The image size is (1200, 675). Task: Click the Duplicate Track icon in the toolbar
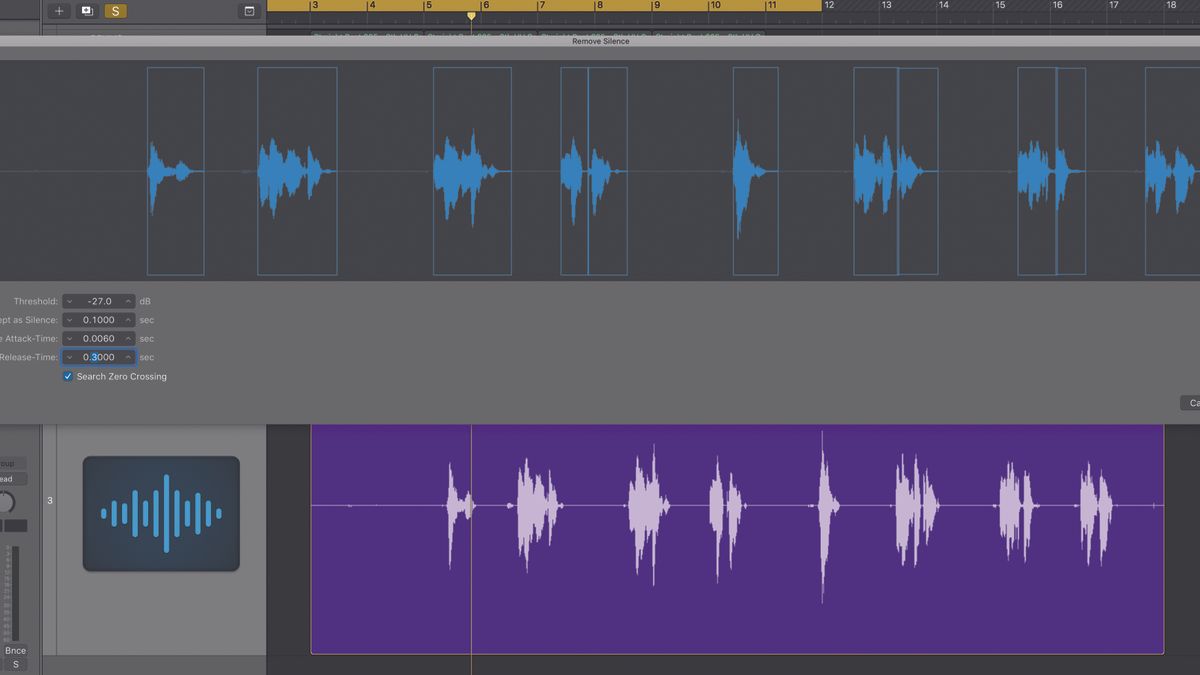pos(87,11)
